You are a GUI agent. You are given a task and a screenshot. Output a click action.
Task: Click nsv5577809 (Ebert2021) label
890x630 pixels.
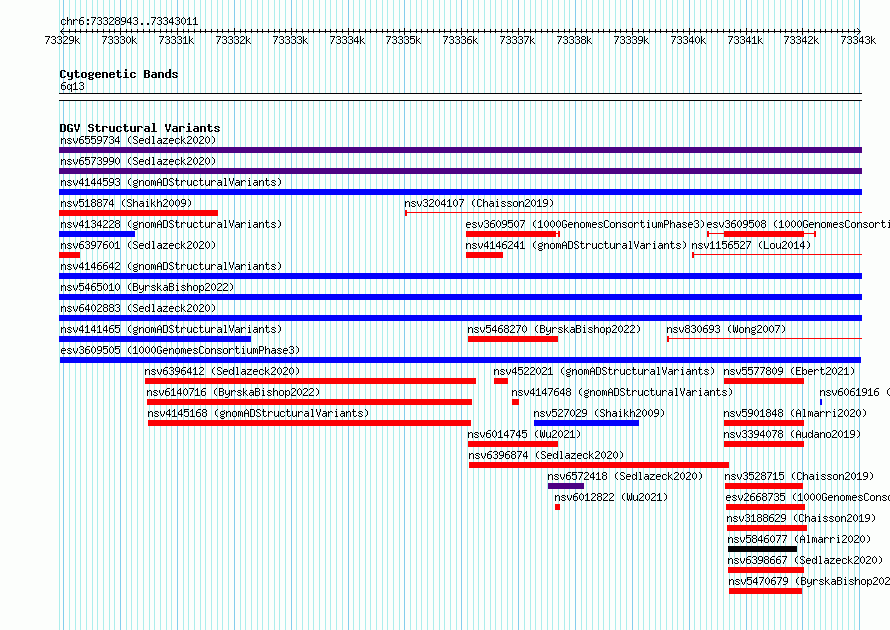point(789,371)
